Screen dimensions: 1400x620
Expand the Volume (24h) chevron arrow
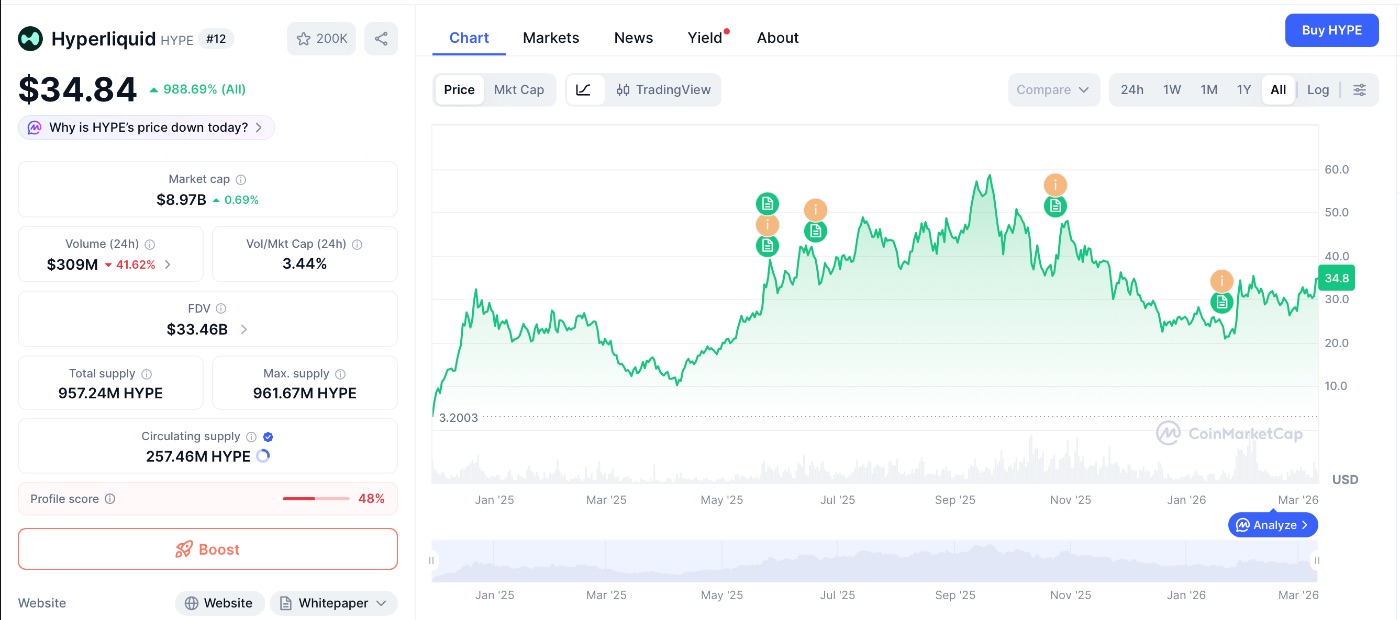(167, 265)
